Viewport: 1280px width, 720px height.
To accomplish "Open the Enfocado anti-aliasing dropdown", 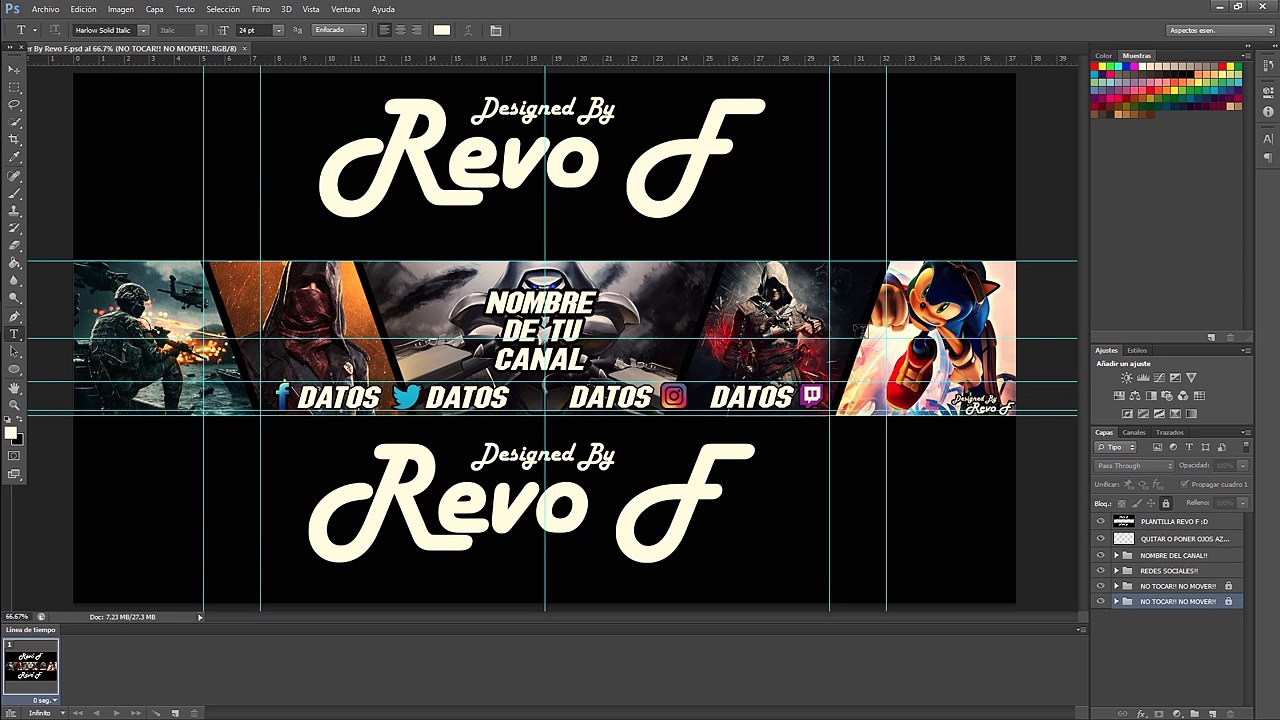I will pyautogui.click(x=339, y=30).
